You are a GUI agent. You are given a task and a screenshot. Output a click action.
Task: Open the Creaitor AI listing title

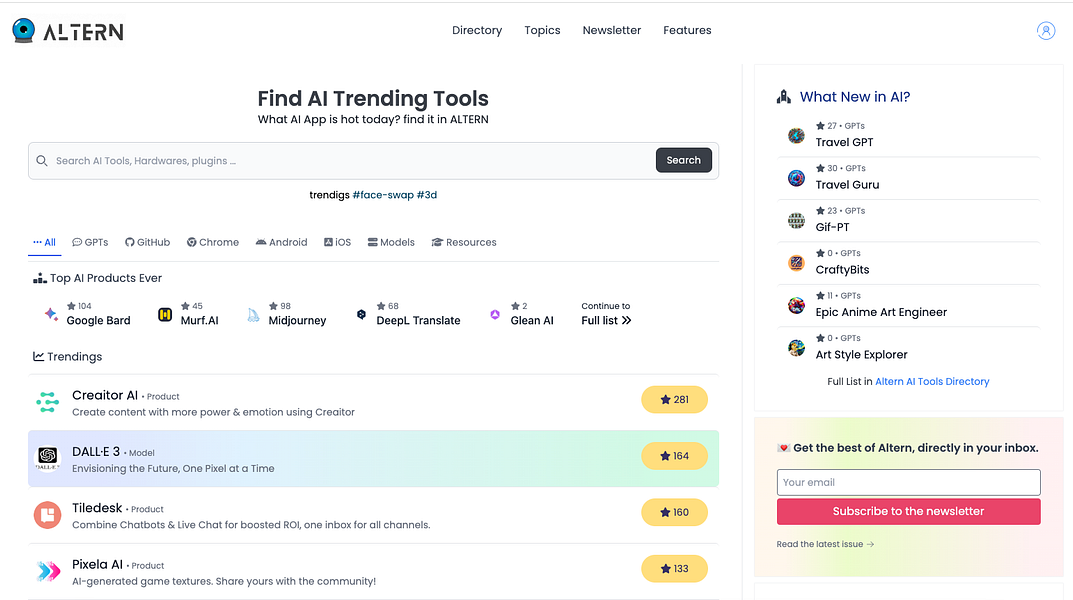105,395
